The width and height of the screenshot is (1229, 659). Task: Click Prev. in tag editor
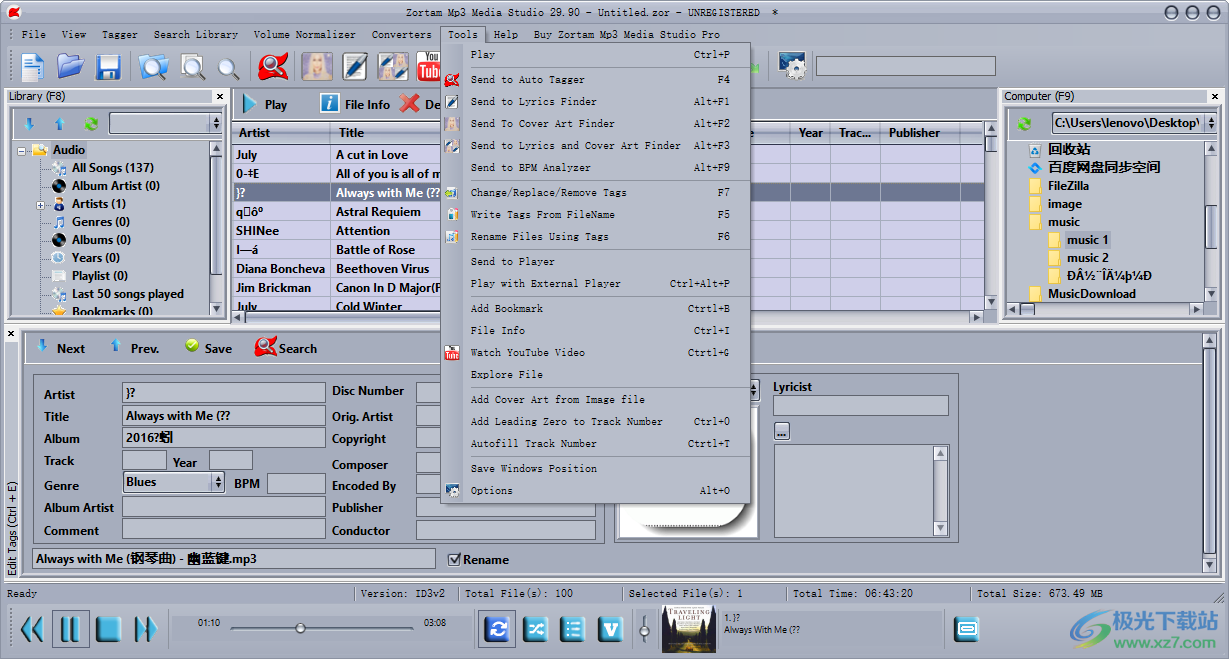point(134,348)
